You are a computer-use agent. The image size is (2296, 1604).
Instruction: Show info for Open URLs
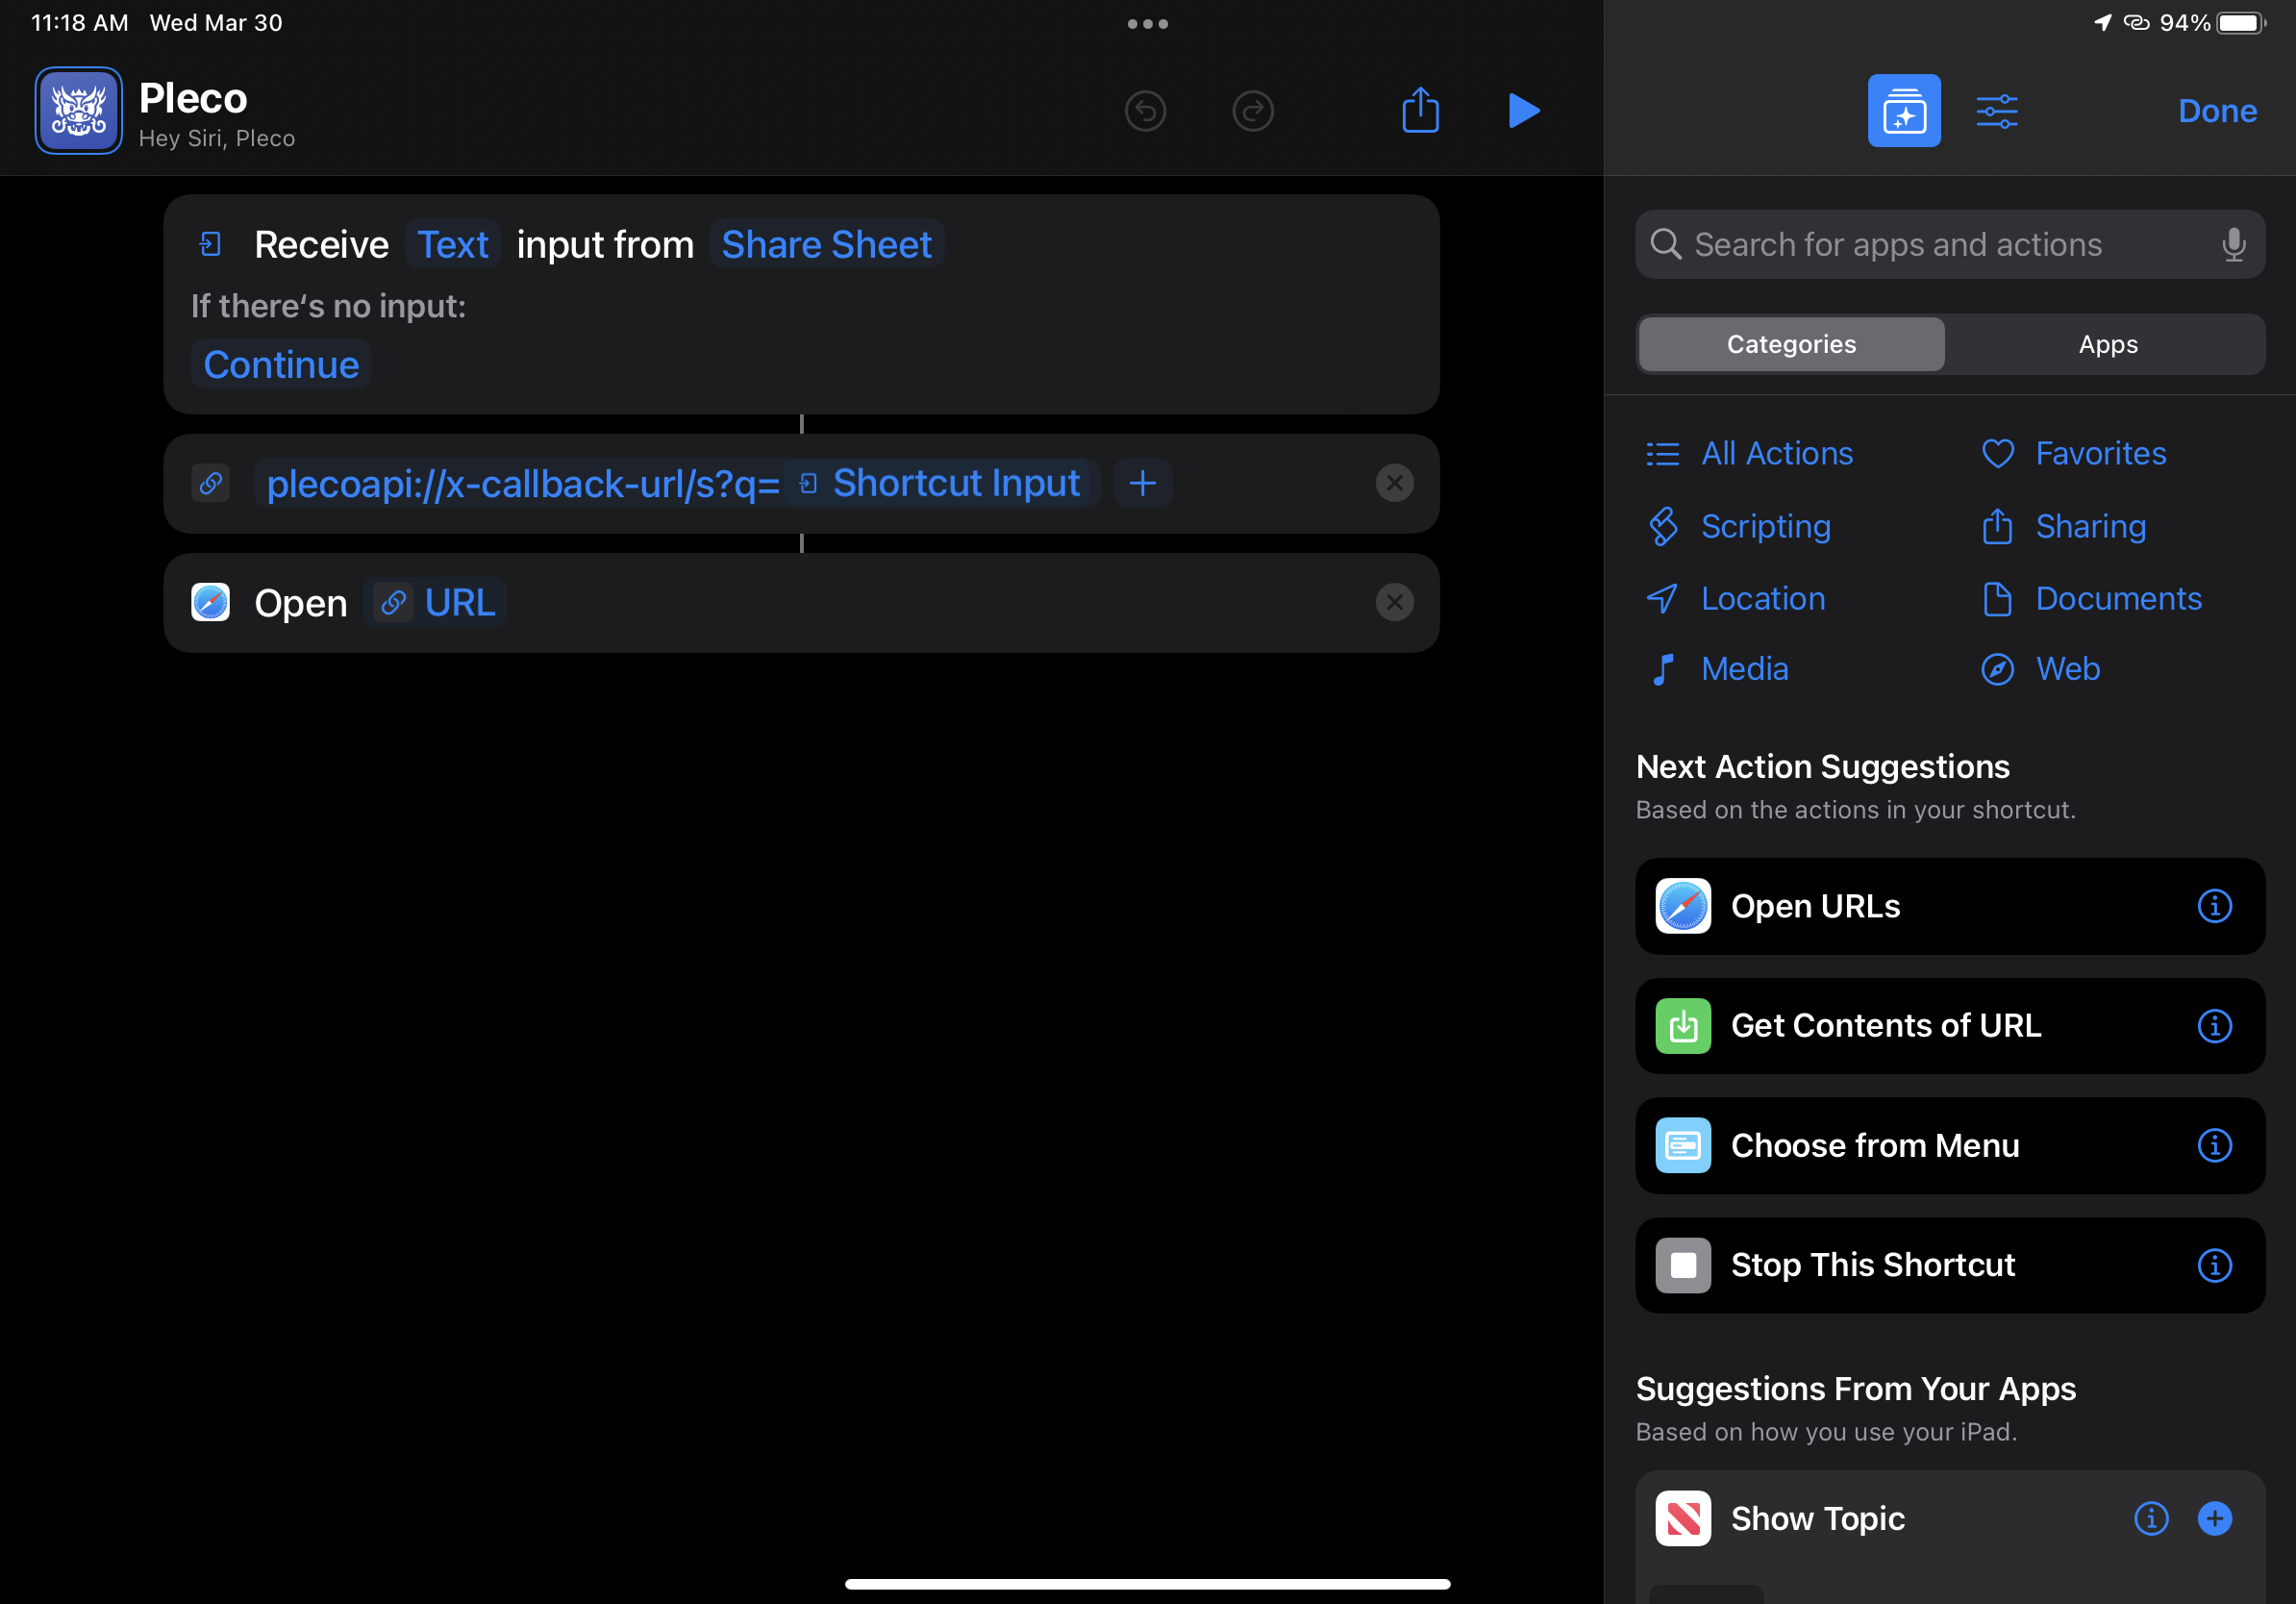pyautogui.click(x=2214, y=906)
